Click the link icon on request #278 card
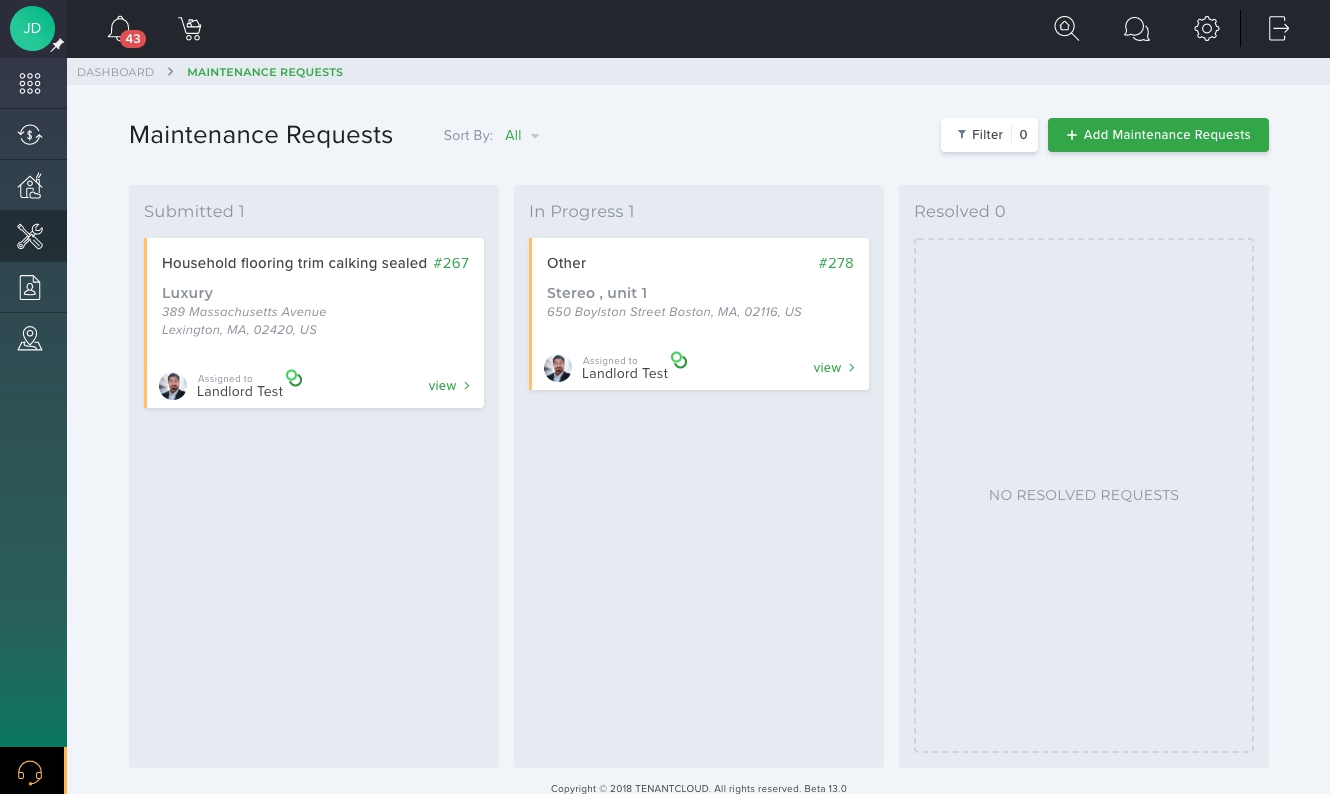Image resolution: width=1330 pixels, height=794 pixels. (679, 360)
